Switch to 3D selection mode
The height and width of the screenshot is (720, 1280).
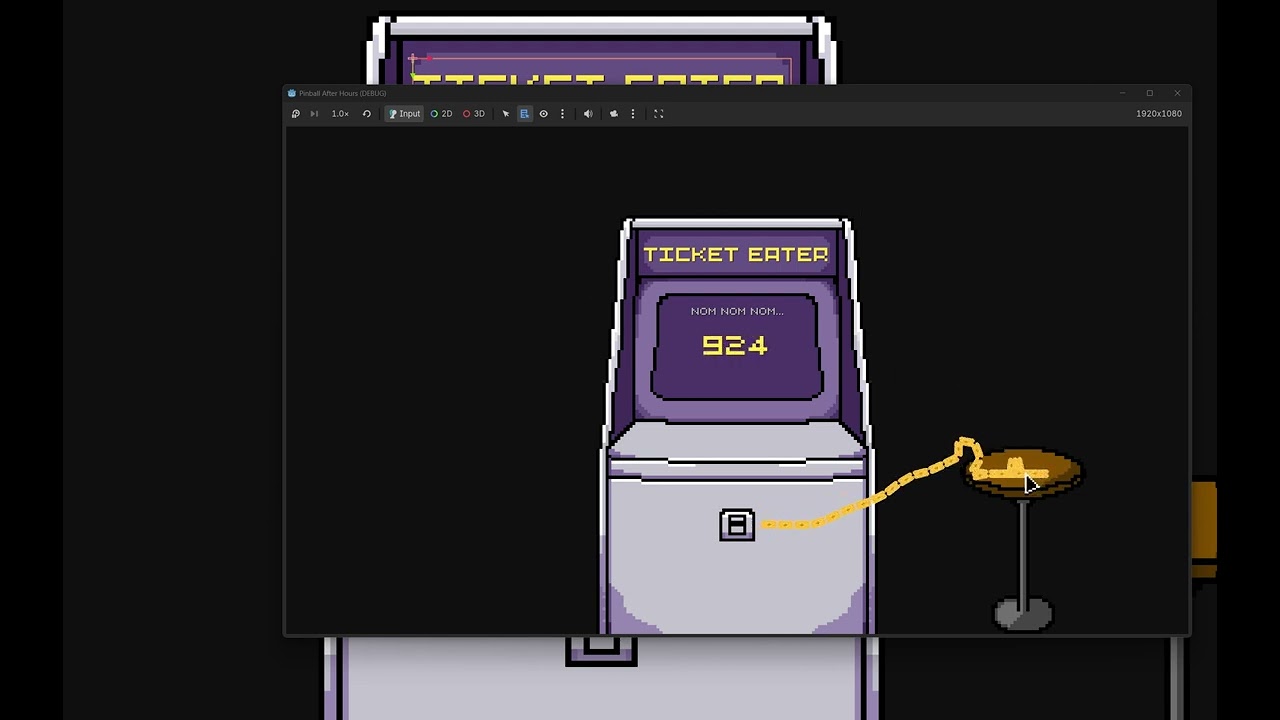pos(474,114)
